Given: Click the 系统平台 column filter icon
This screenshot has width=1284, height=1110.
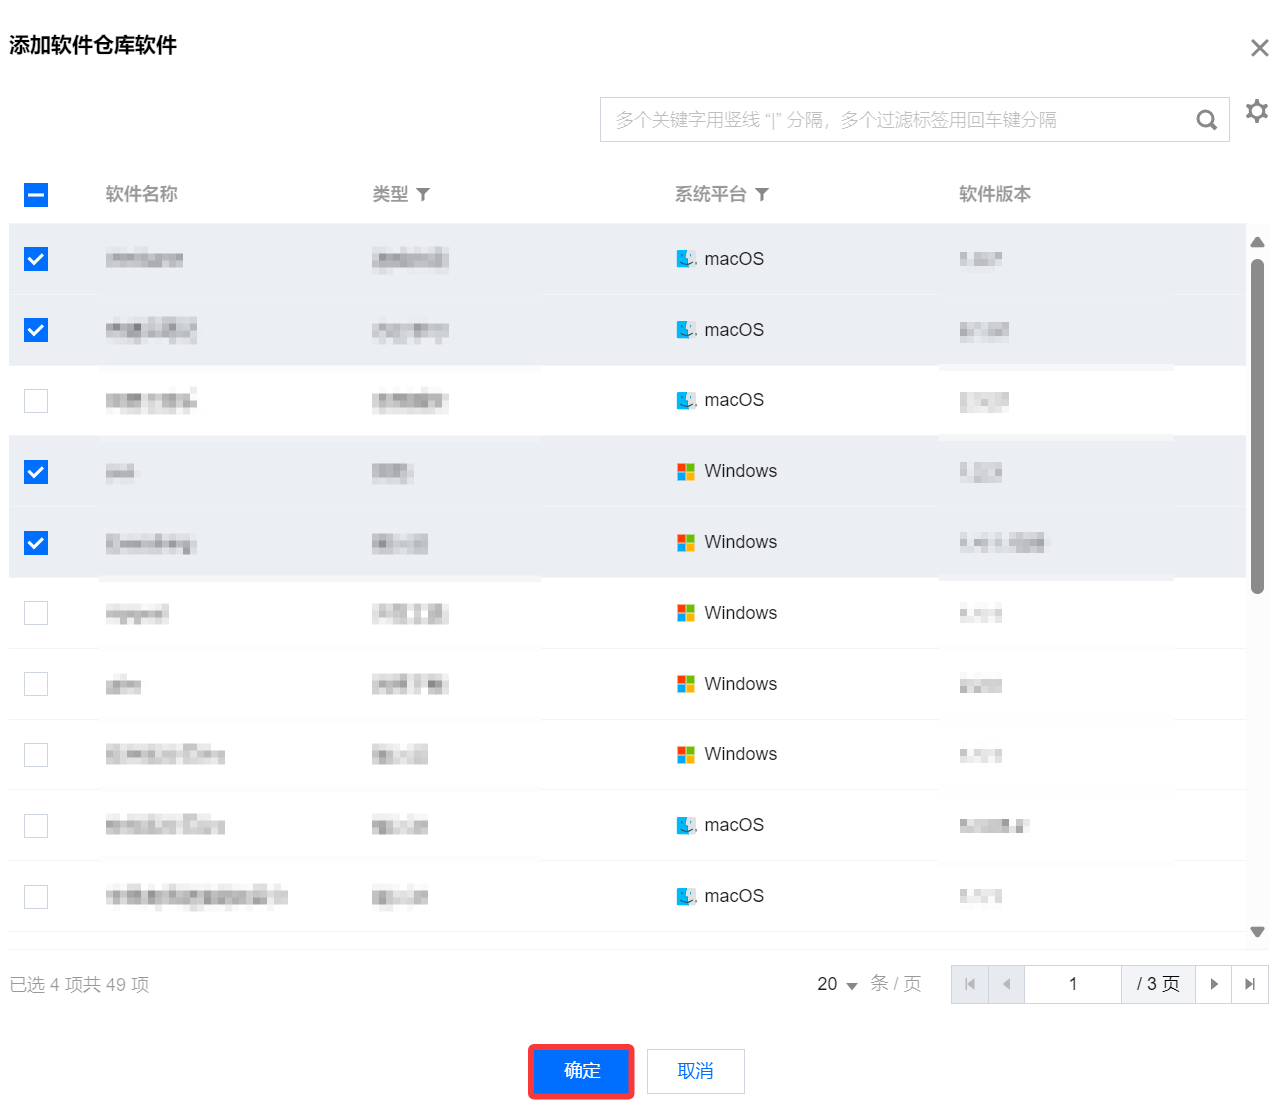Looking at the screenshot, I should coord(762,194).
